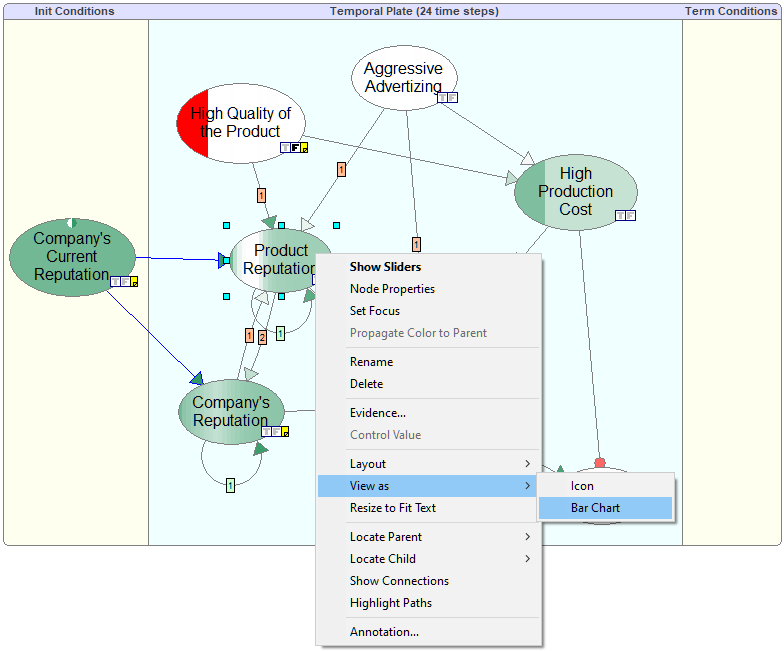Click order label 2 on Product Reputation arc

(262, 338)
